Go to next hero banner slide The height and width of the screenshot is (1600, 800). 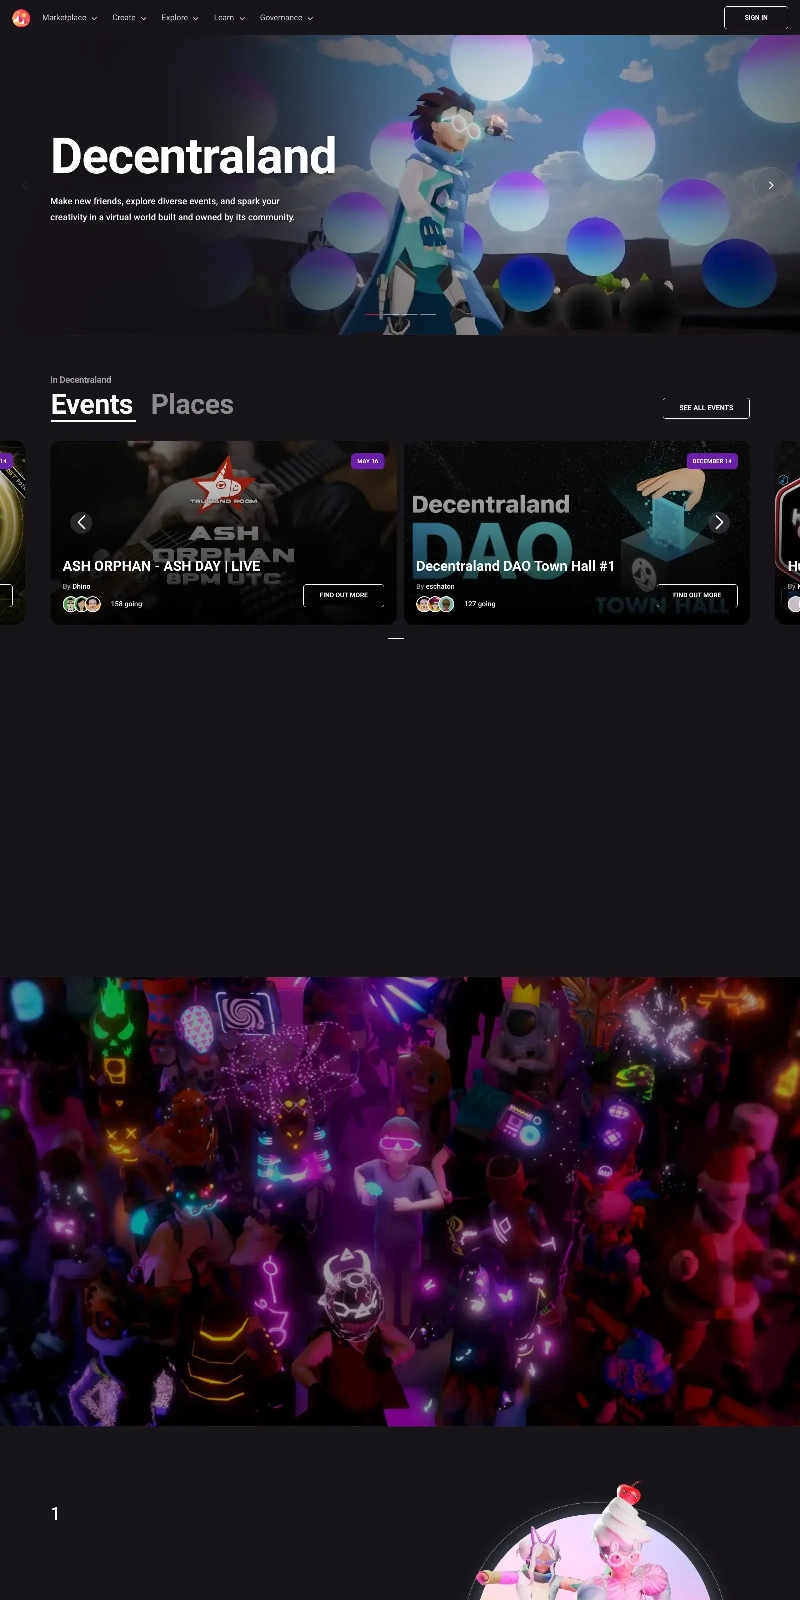pyautogui.click(x=770, y=185)
